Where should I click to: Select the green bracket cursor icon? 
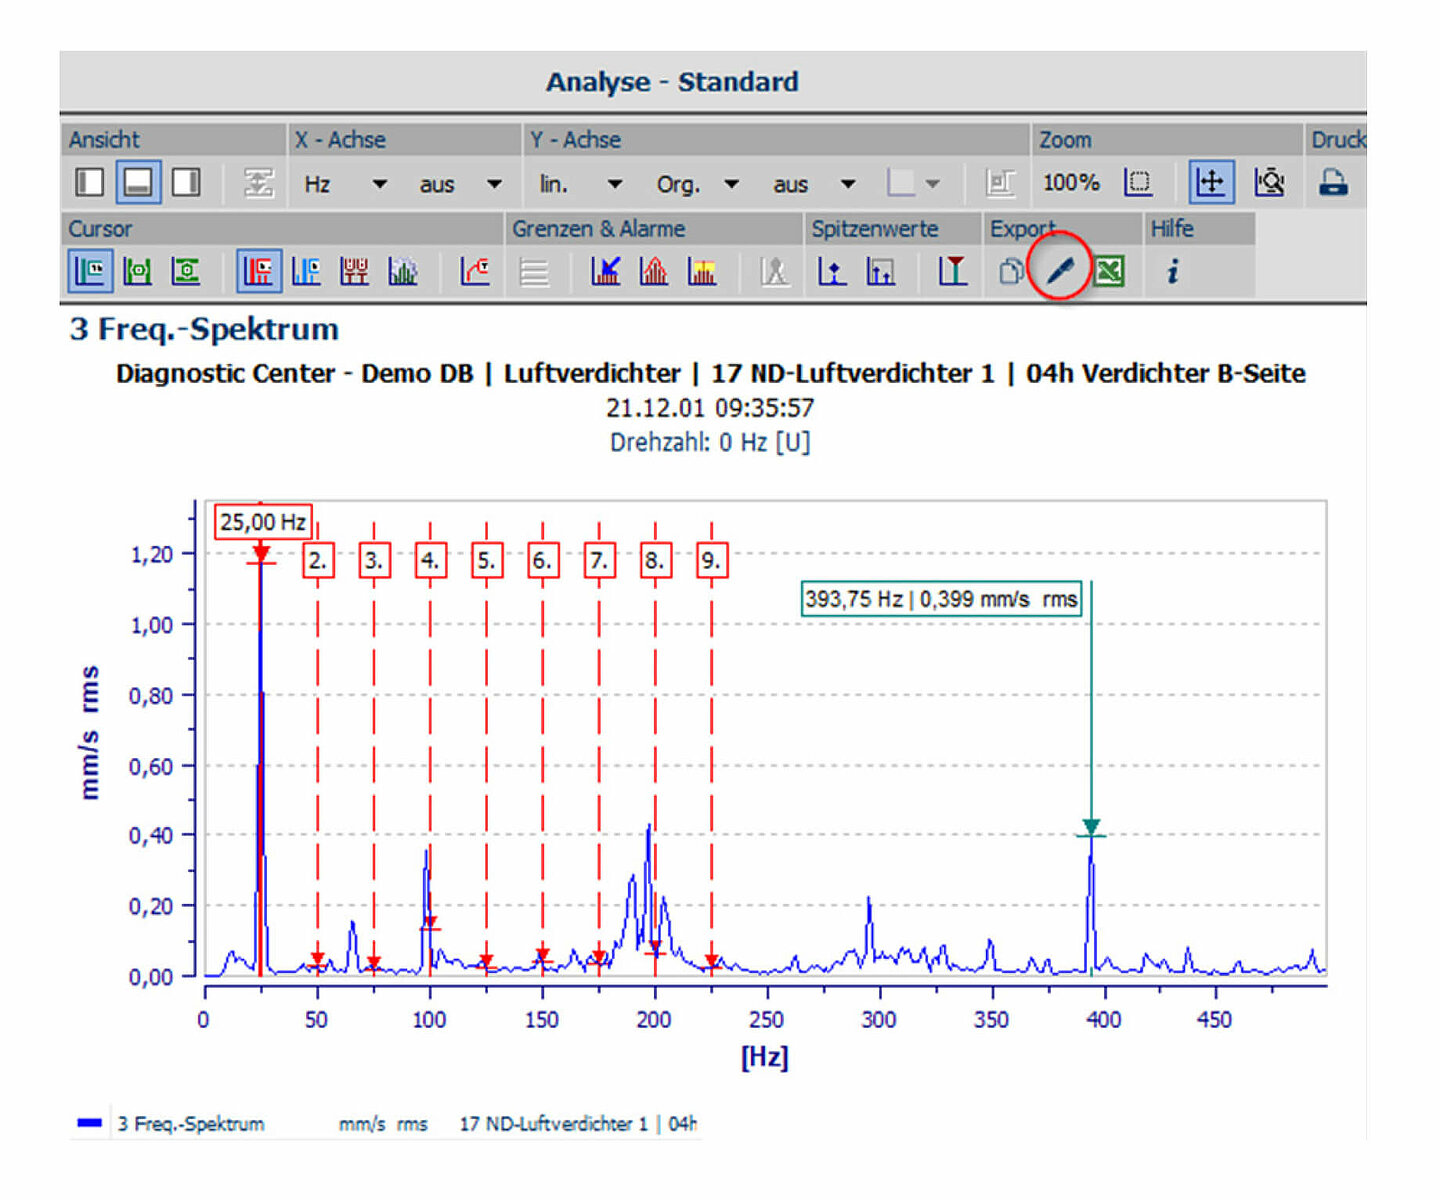[x=137, y=271]
